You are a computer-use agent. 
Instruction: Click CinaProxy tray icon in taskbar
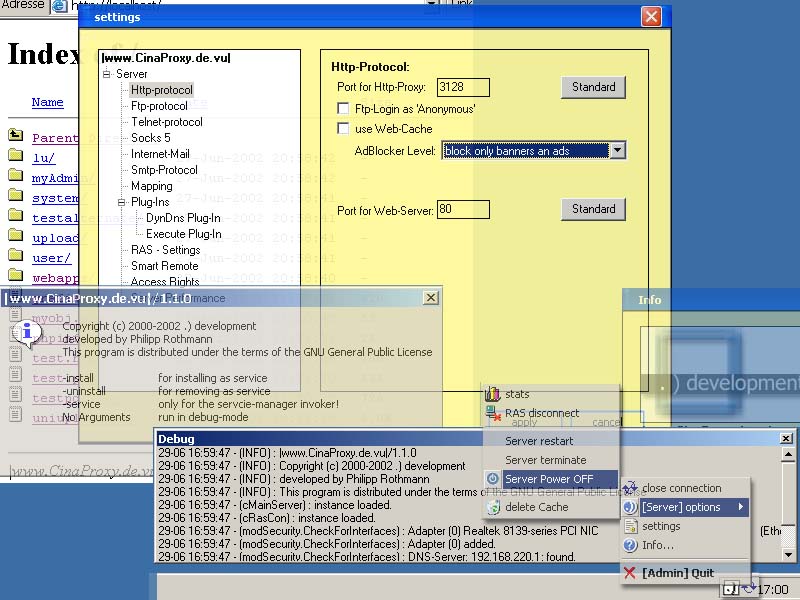(x=732, y=590)
